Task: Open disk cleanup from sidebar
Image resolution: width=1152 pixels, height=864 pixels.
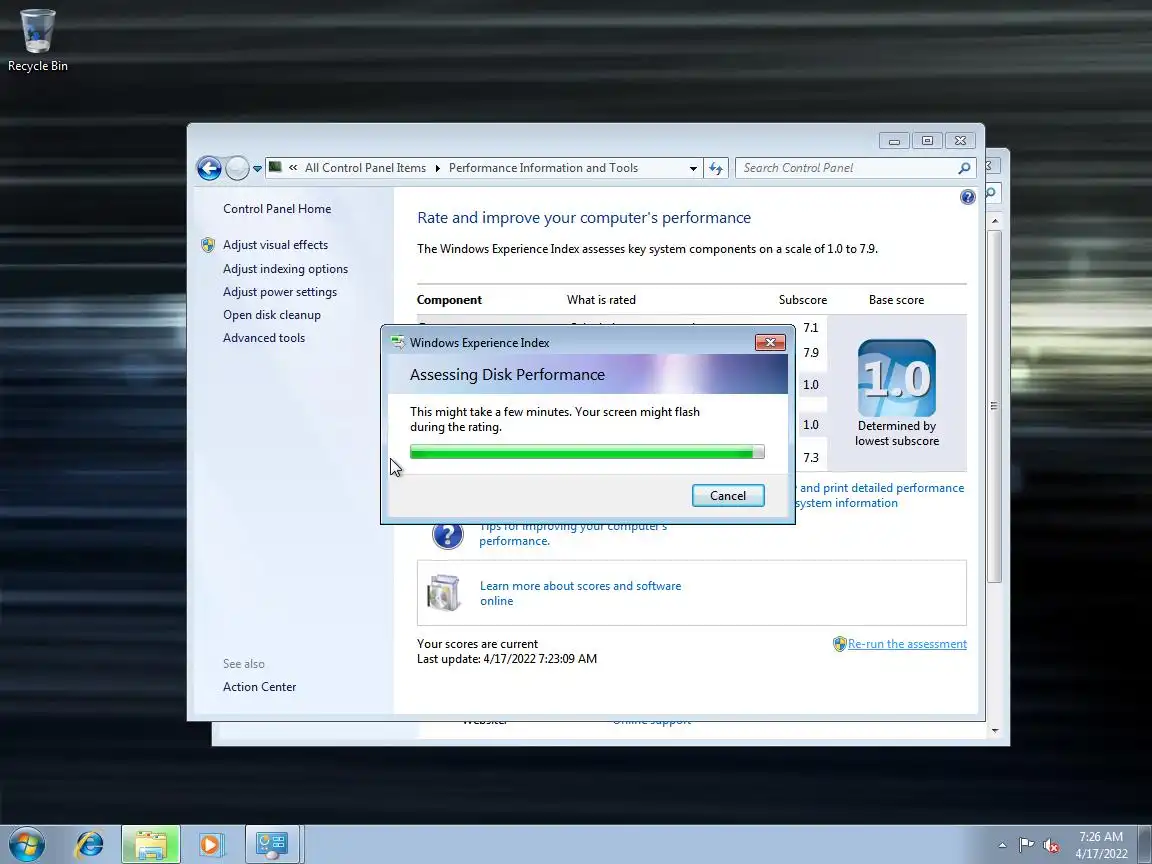Action: click(272, 314)
